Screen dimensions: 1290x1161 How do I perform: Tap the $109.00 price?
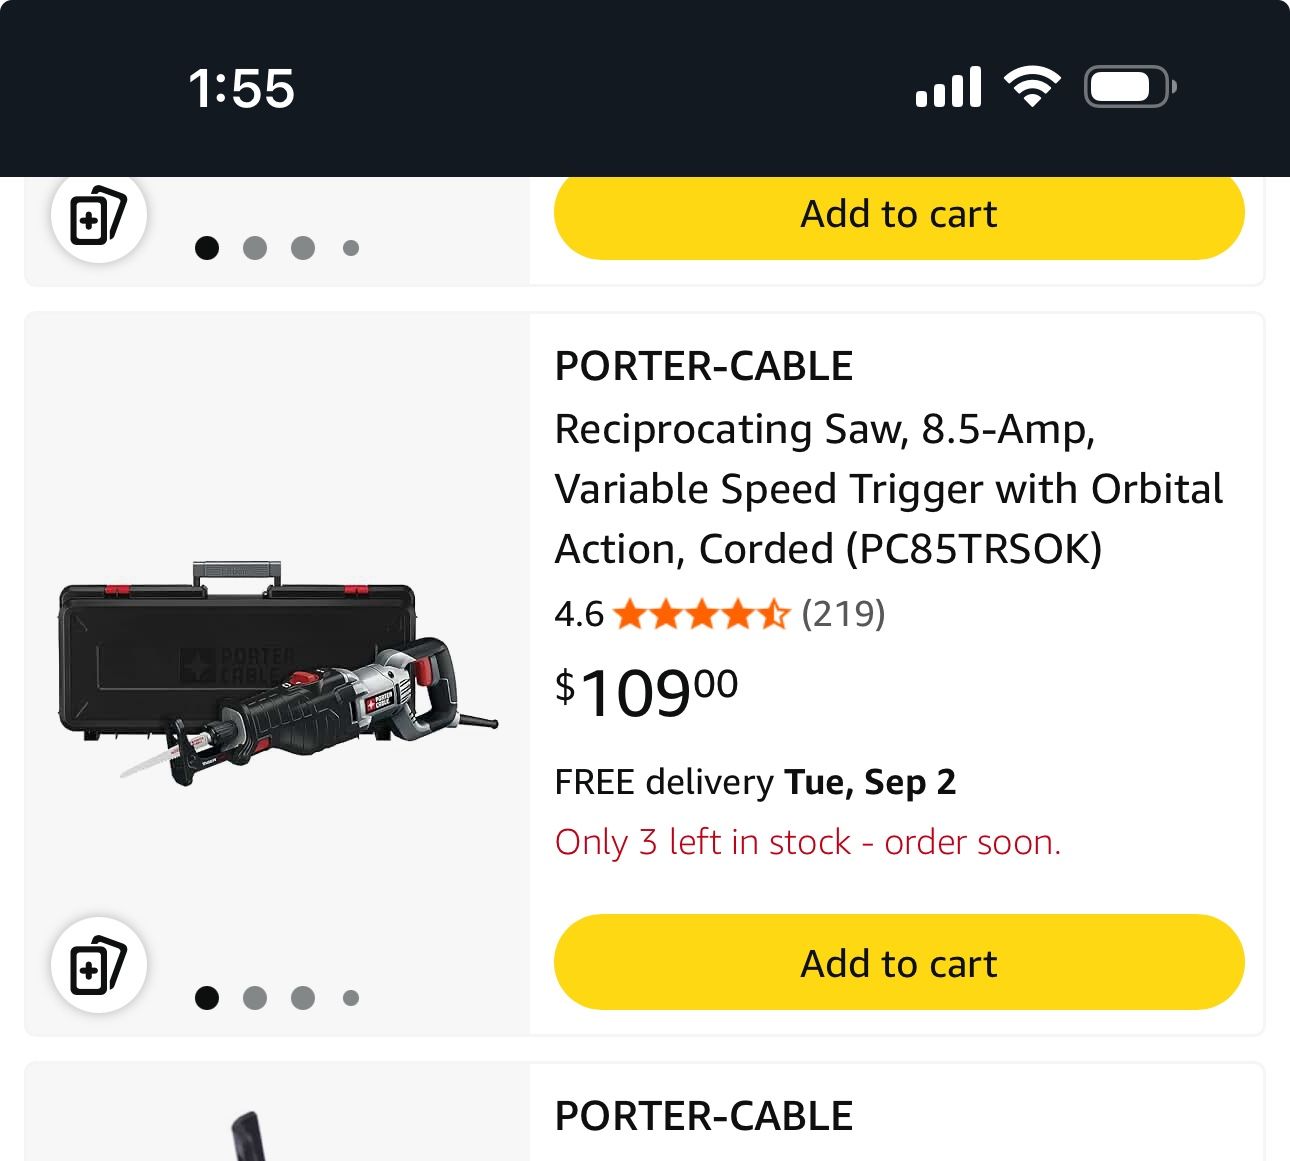pyautogui.click(x=646, y=692)
